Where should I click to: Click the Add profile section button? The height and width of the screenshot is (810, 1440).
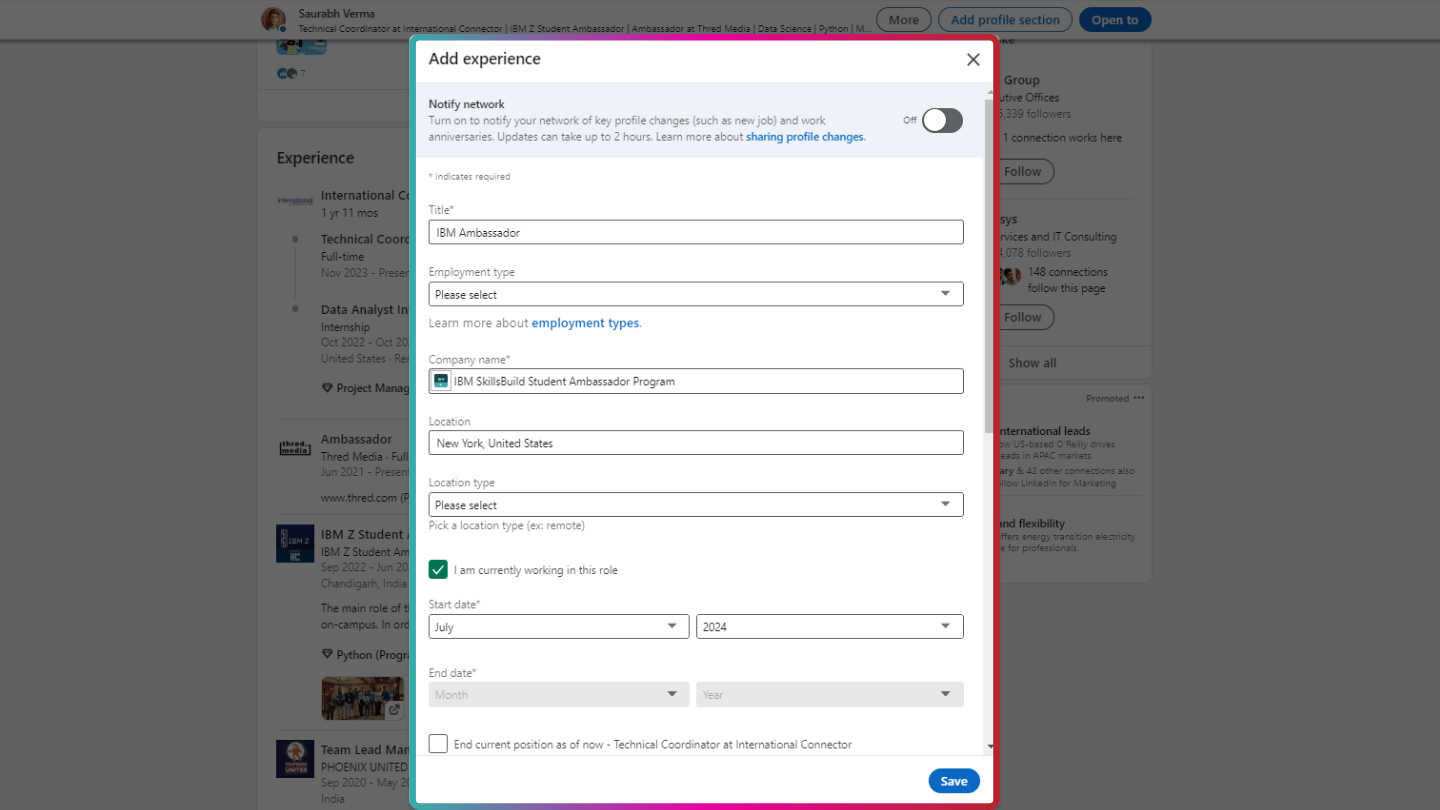click(x=1005, y=20)
